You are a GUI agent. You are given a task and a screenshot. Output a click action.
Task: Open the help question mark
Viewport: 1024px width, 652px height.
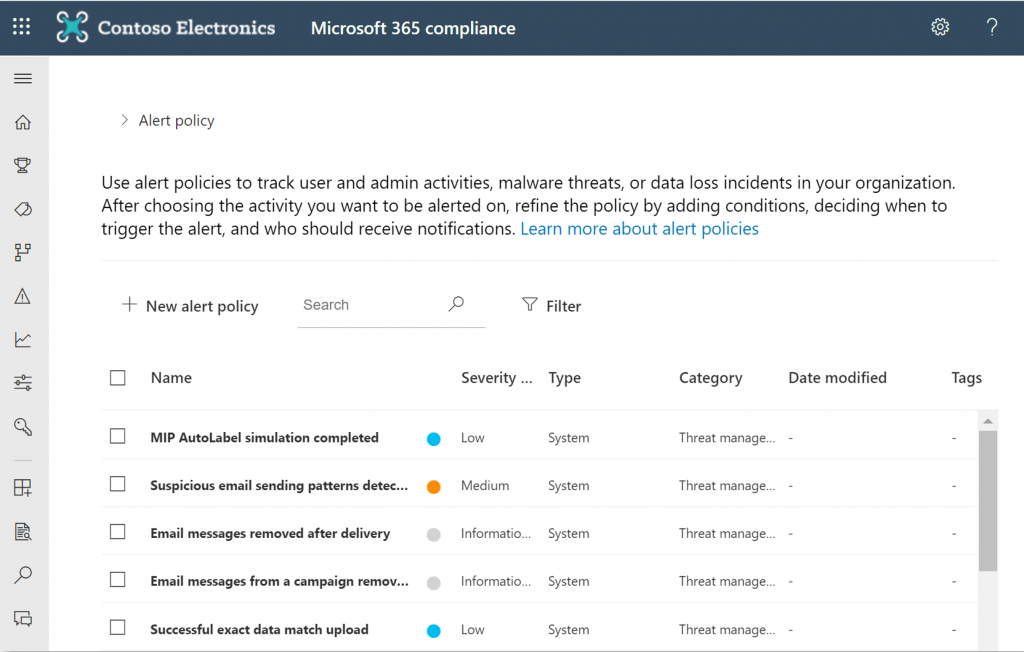click(x=991, y=27)
